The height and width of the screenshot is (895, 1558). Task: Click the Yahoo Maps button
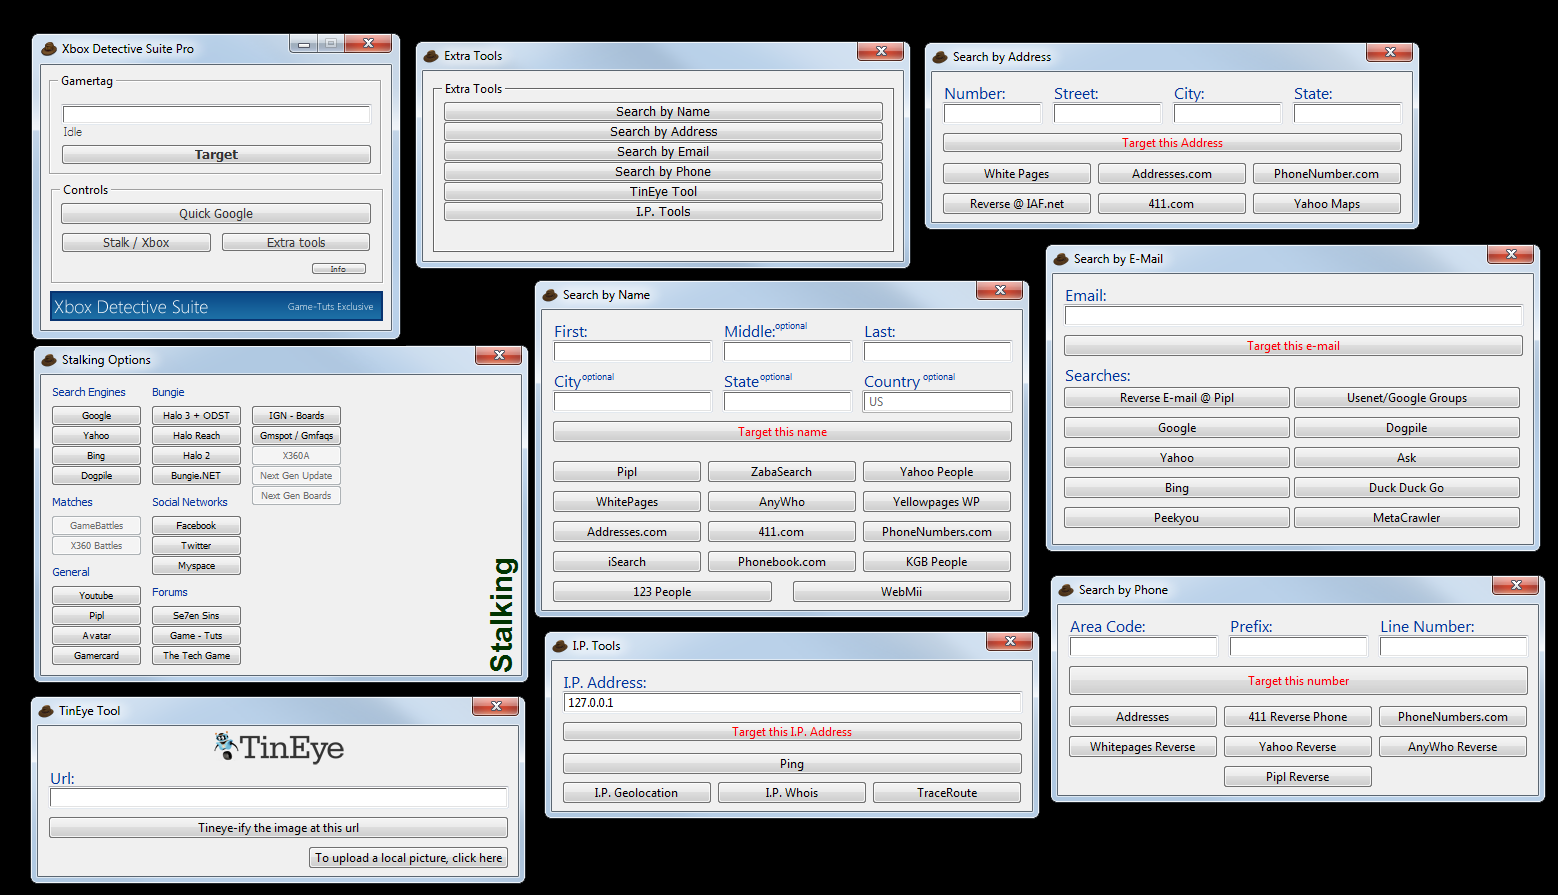point(1327,204)
